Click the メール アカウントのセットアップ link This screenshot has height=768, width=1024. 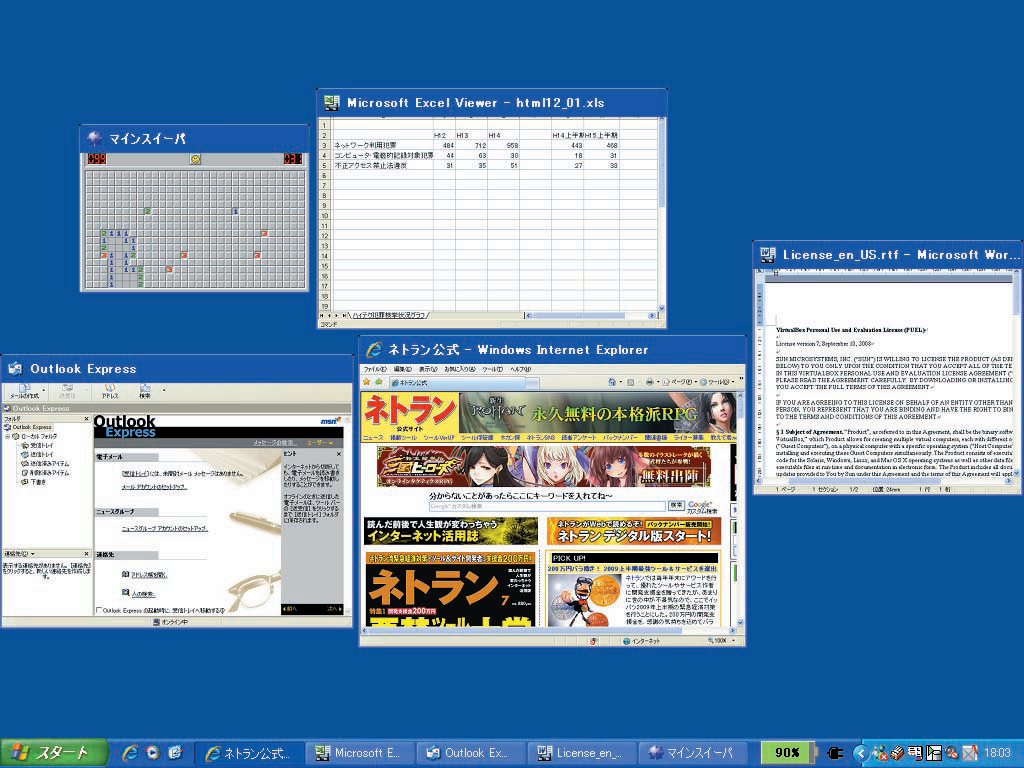[x=154, y=487]
